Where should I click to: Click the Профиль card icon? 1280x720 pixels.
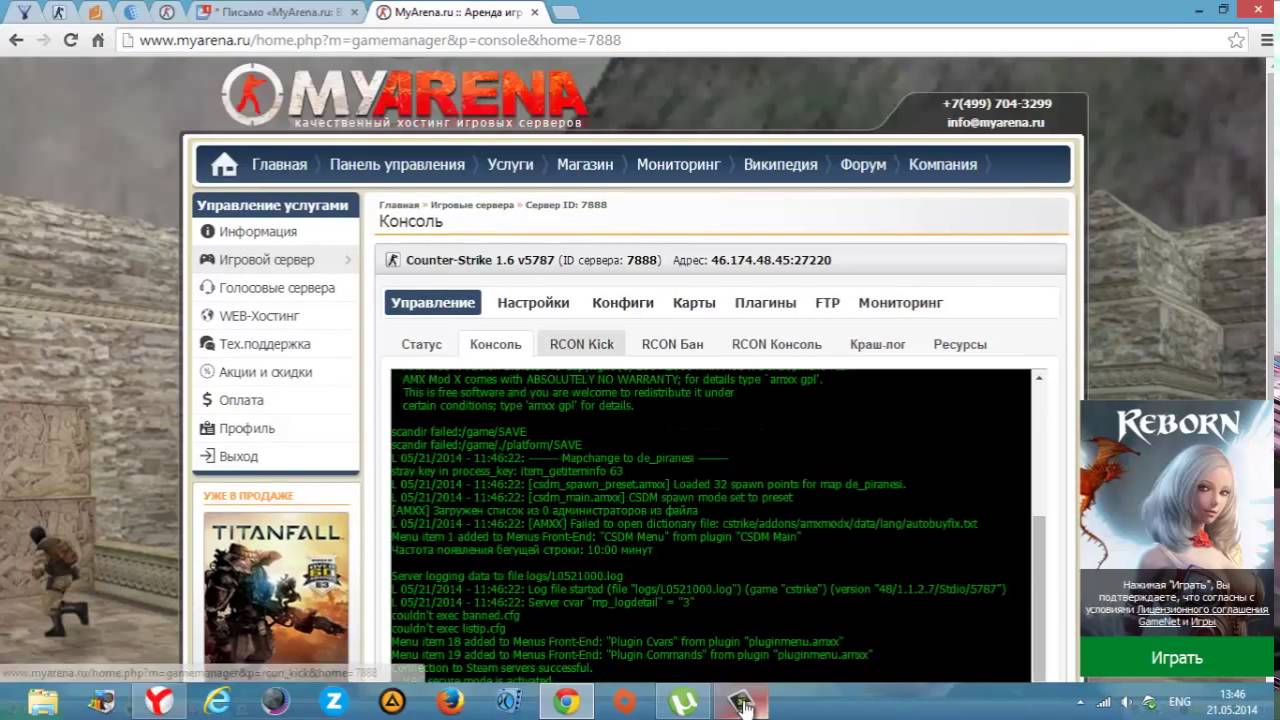pos(207,428)
